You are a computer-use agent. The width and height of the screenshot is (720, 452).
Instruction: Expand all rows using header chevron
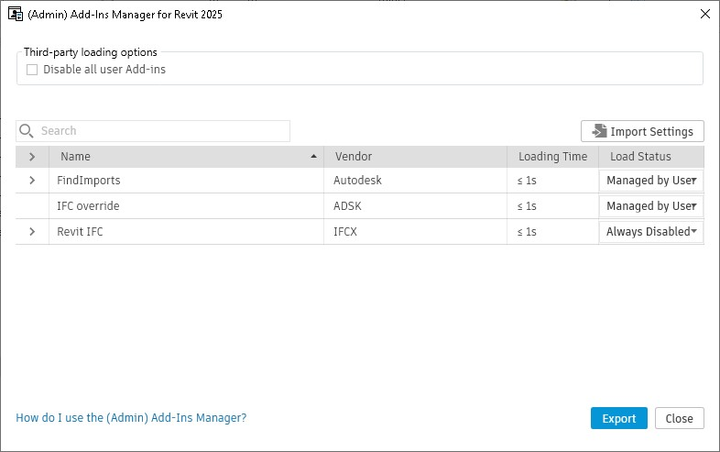click(x=32, y=157)
